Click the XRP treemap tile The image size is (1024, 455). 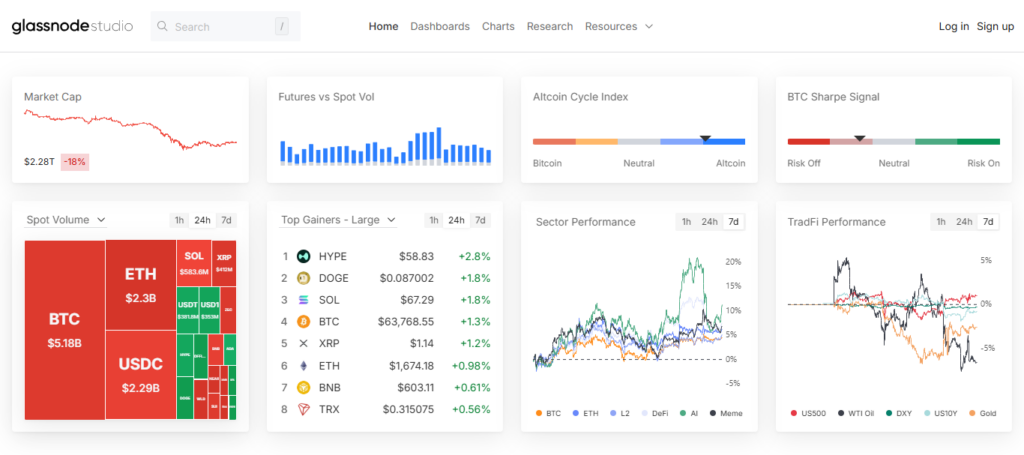pos(224,263)
